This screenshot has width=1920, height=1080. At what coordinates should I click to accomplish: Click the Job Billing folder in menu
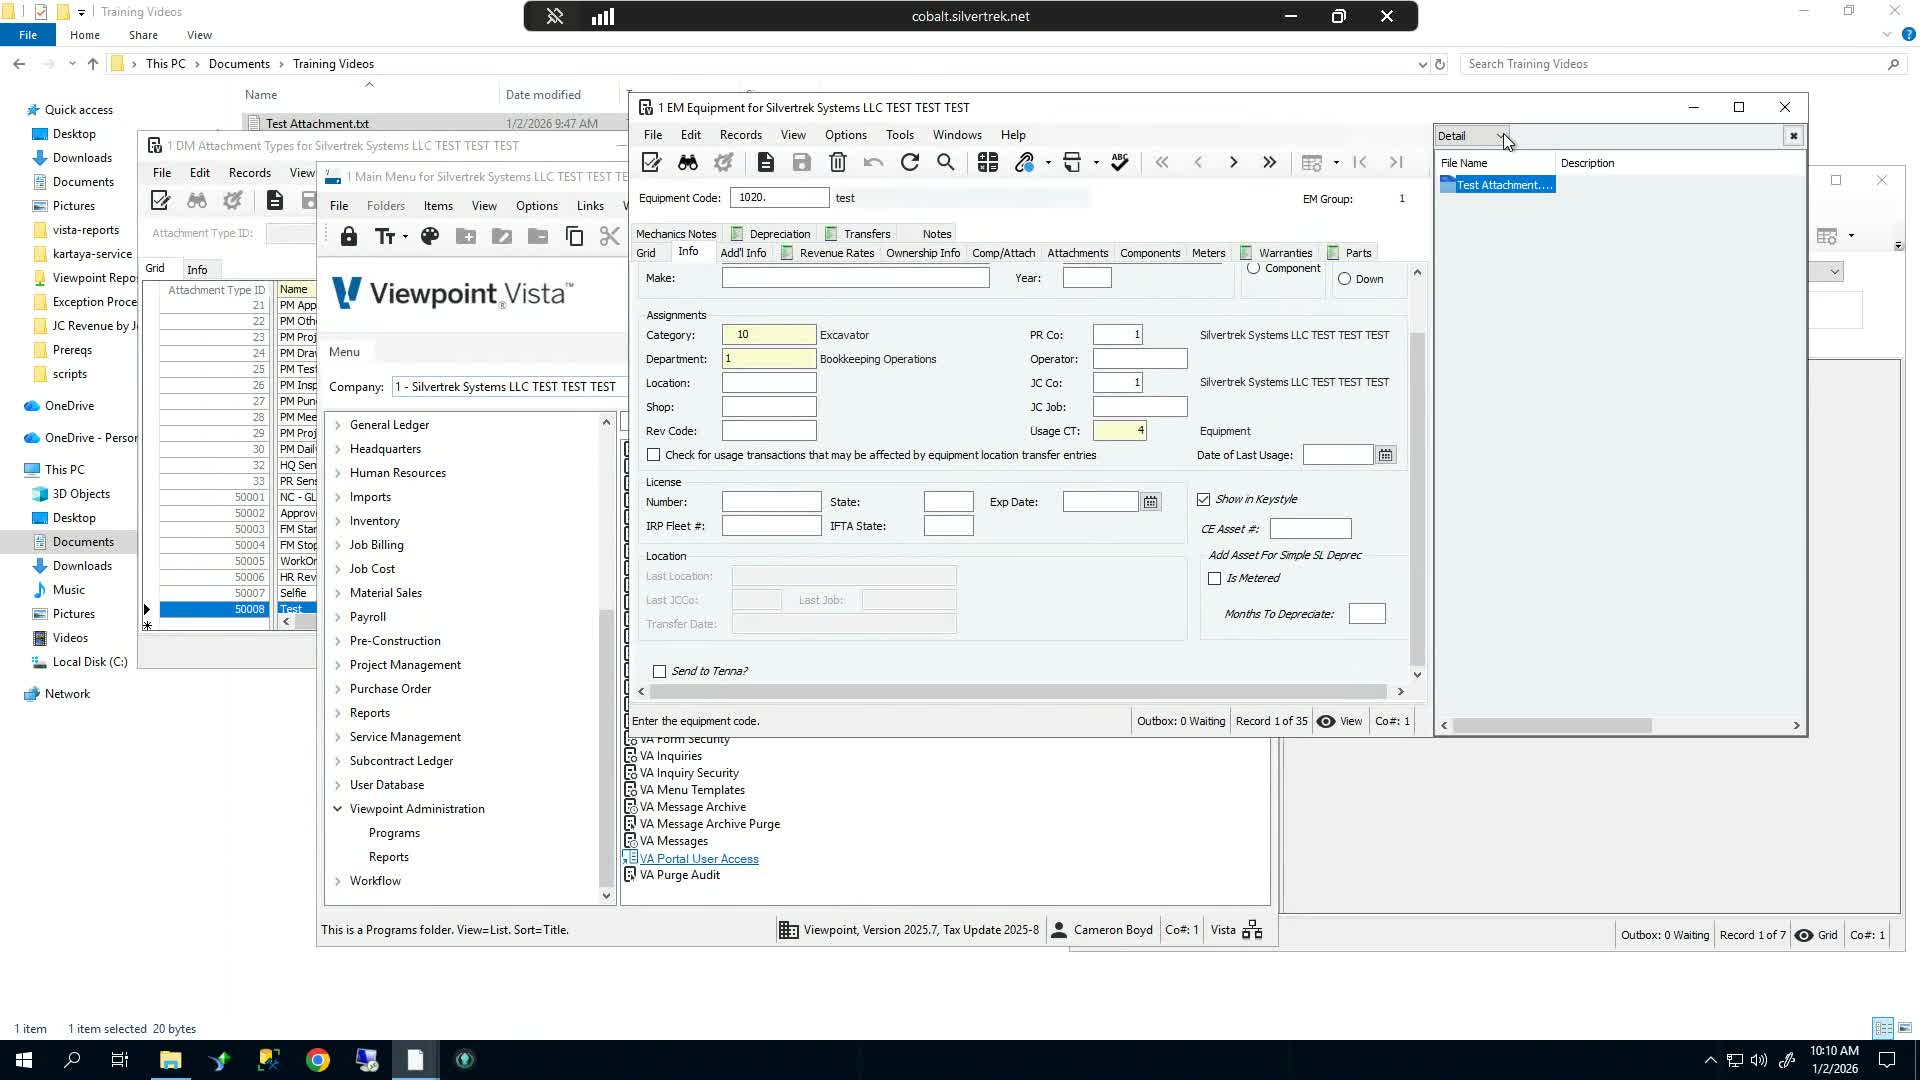point(377,545)
